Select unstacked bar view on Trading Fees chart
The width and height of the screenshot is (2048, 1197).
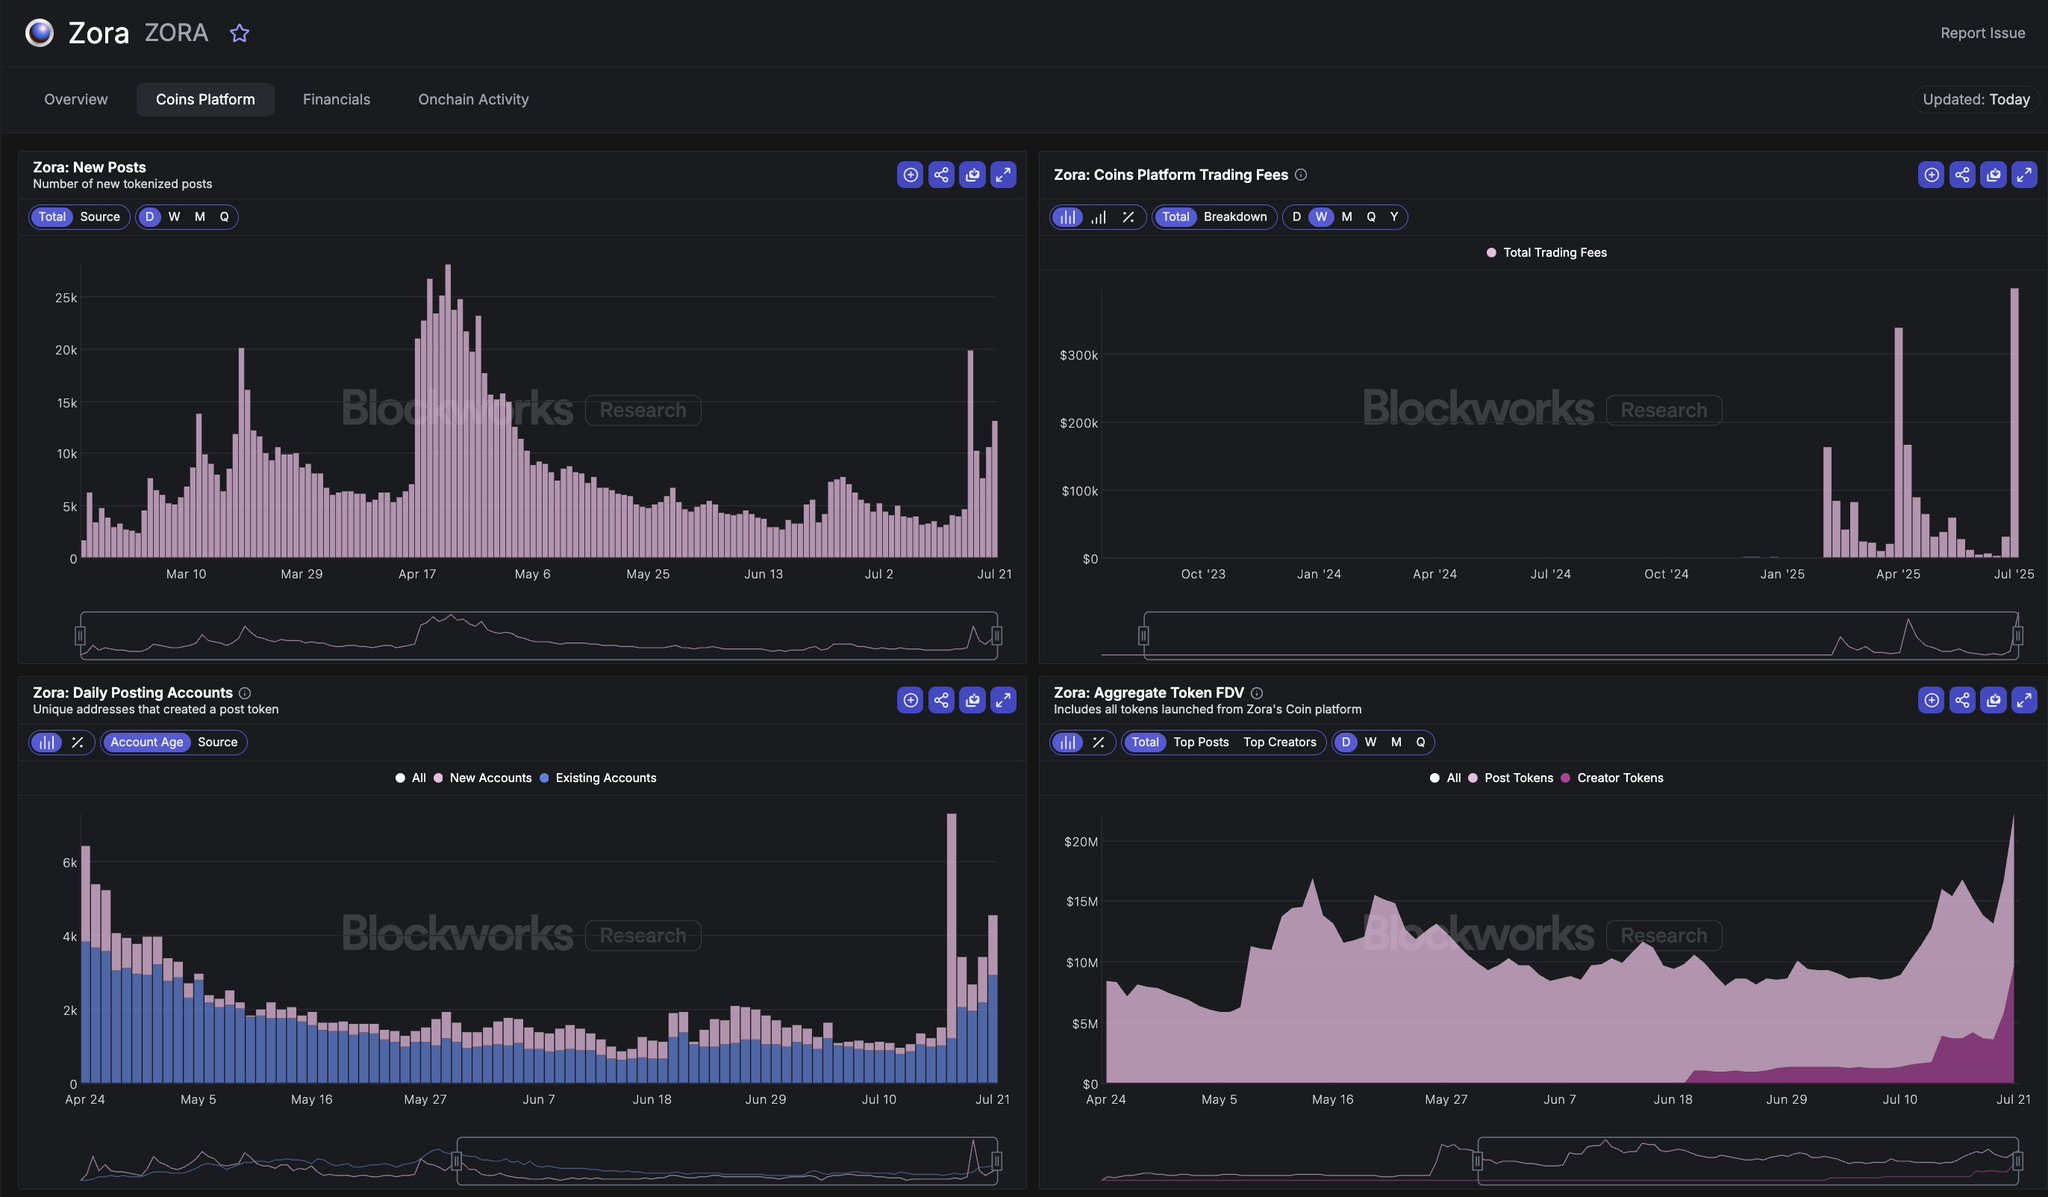click(1098, 217)
